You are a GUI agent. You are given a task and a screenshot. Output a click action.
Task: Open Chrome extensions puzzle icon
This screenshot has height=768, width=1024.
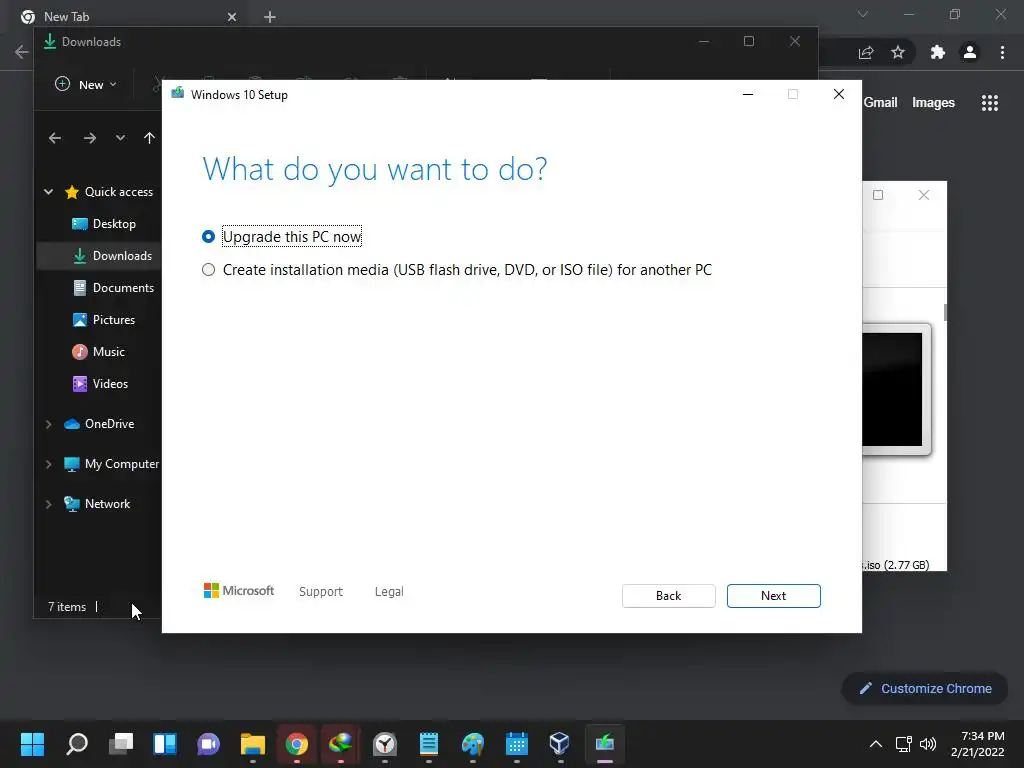click(938, 52)
